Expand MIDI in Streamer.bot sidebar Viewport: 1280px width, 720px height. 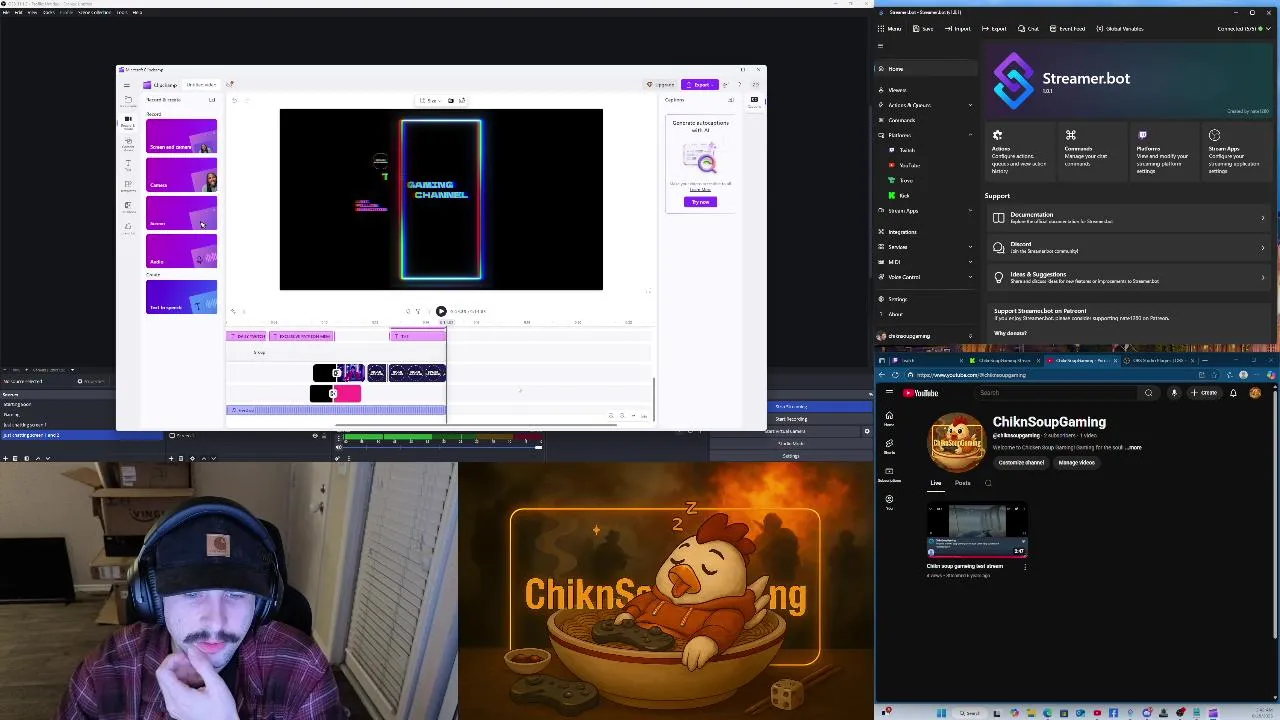click(924, 262)
